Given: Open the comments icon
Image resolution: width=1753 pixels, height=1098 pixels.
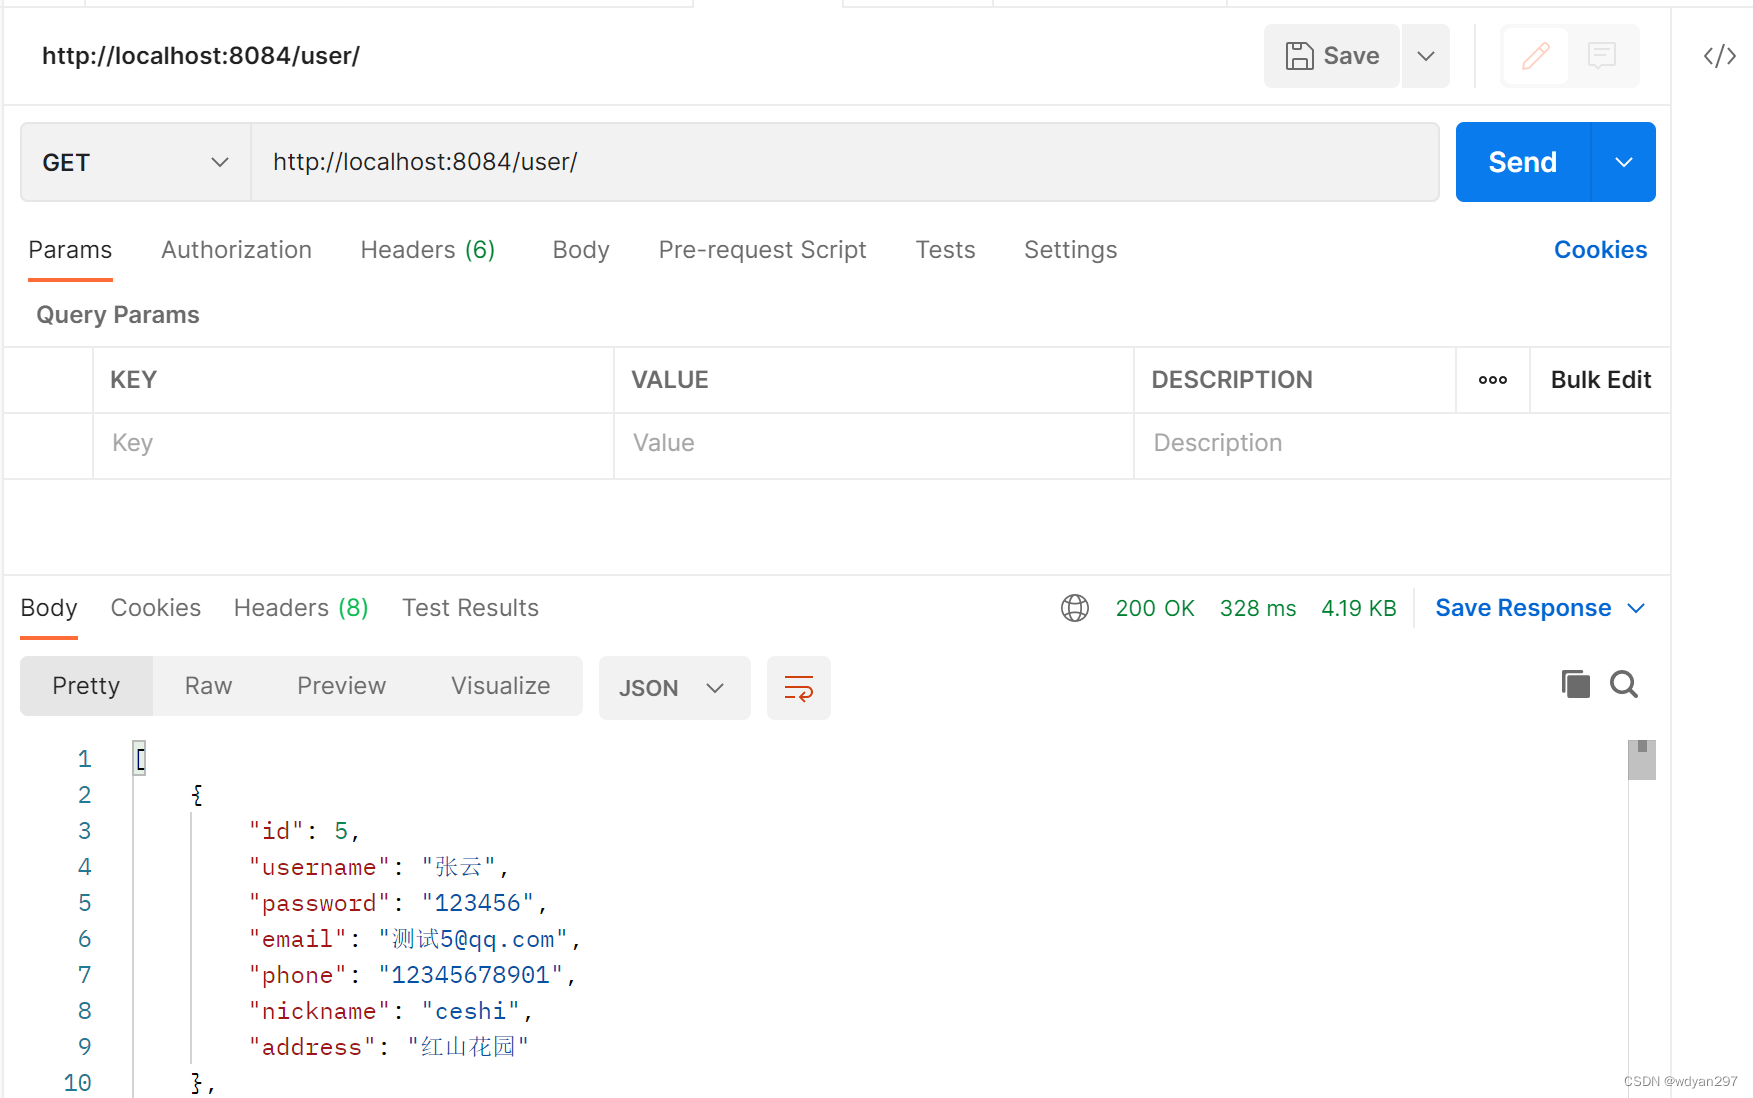Looking at the screenshot, I should (x=1602, y=56).
